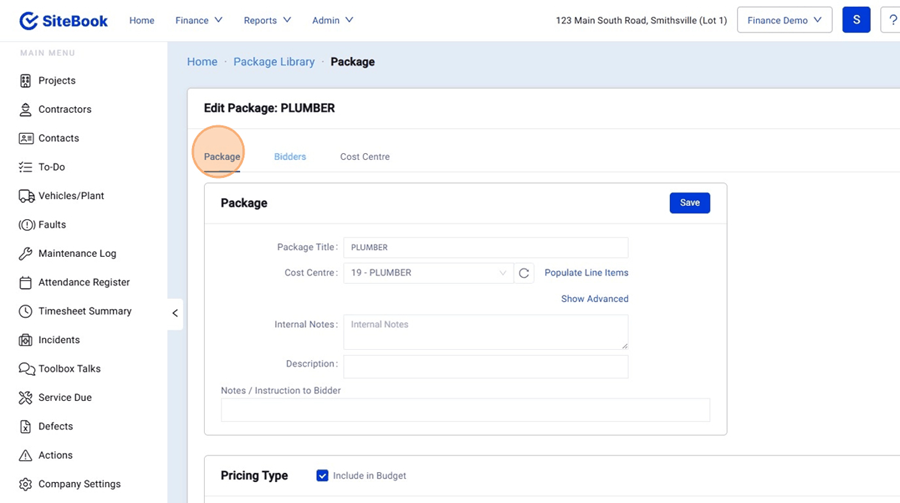Screen dimensions: 900x503
Task: Open Contractors via its sidebar icon
Action: coord(26,110)
